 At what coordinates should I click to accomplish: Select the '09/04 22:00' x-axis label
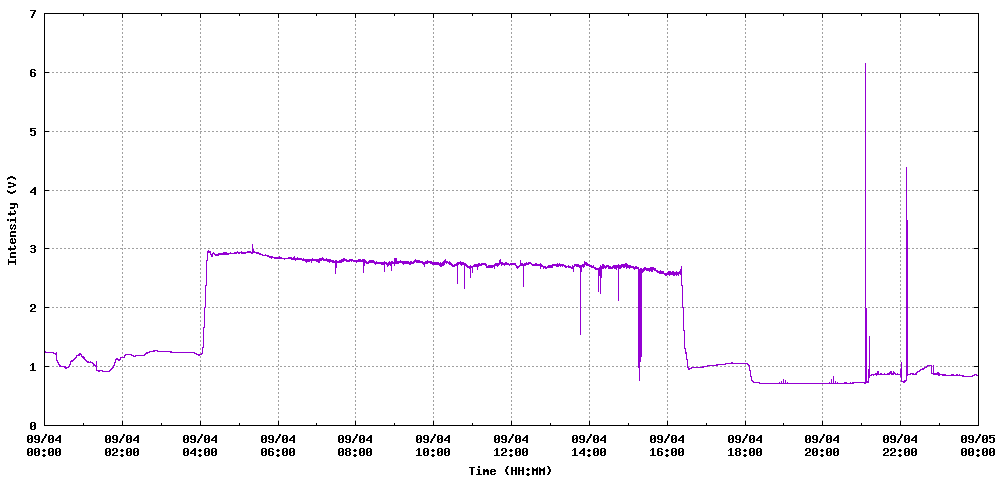coord(900,446)
